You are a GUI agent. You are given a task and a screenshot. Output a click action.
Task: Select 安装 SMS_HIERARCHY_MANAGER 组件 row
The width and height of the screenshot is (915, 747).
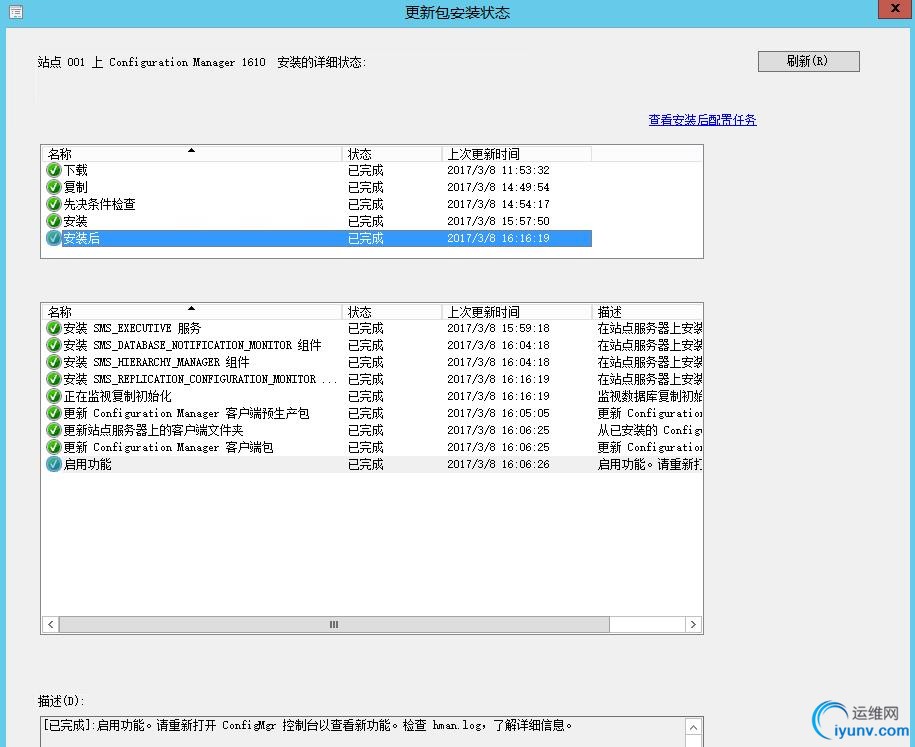373,362
